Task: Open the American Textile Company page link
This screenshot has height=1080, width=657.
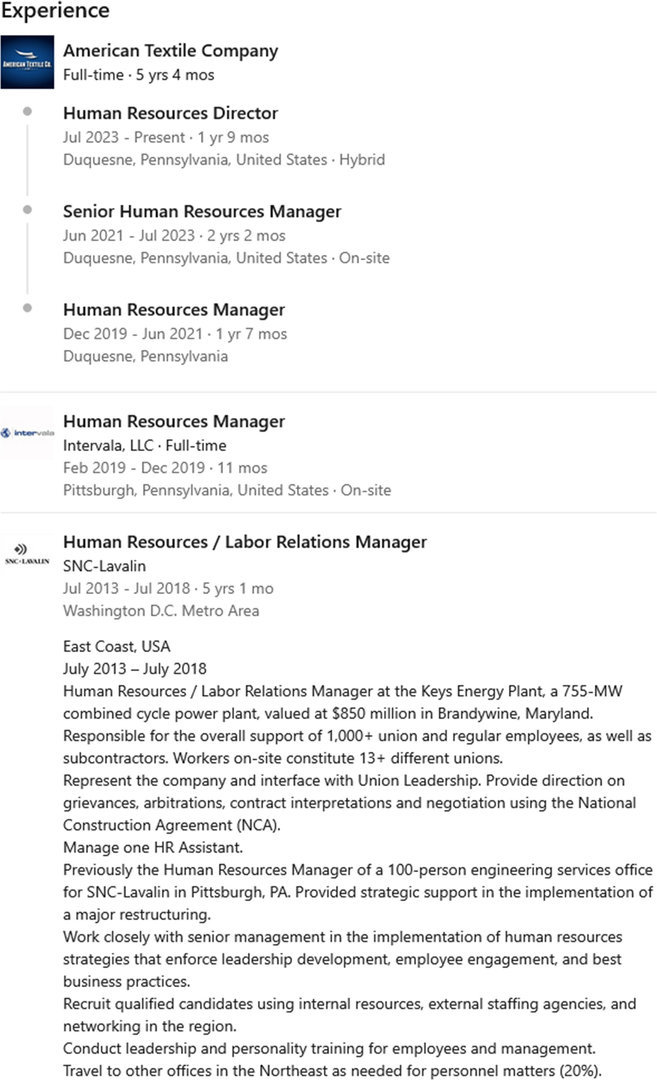Action: [x=170, y=51]
